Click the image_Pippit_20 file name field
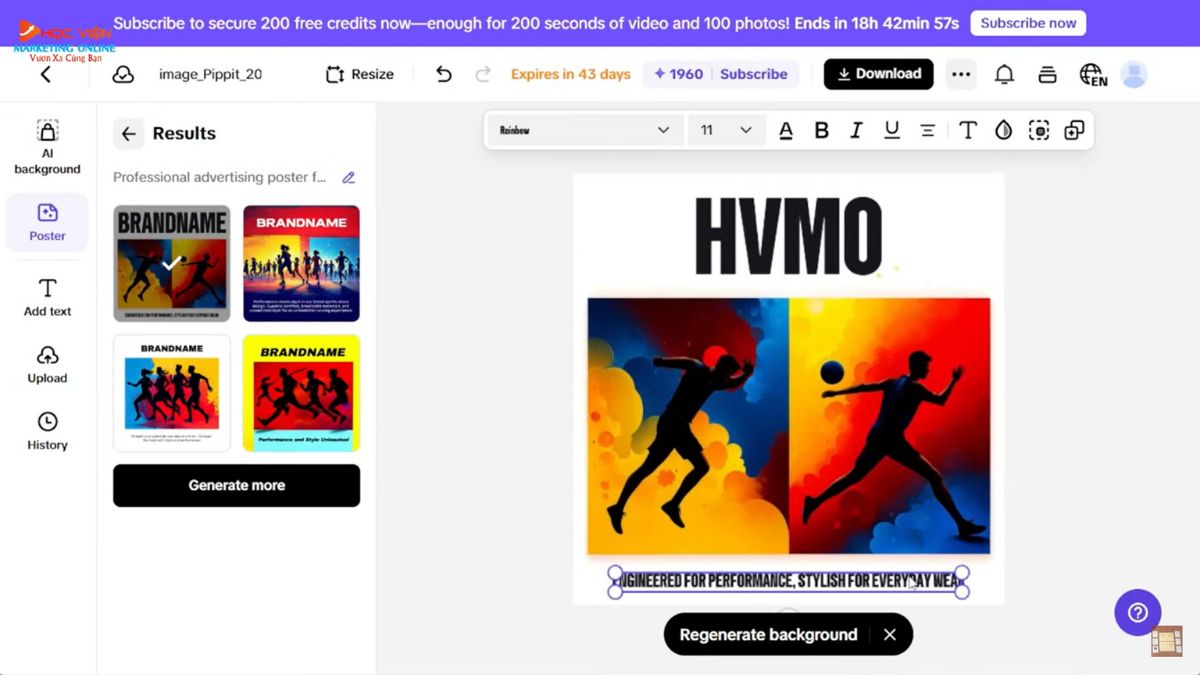This screenshot has width=1200, height=675. [210, 74]
